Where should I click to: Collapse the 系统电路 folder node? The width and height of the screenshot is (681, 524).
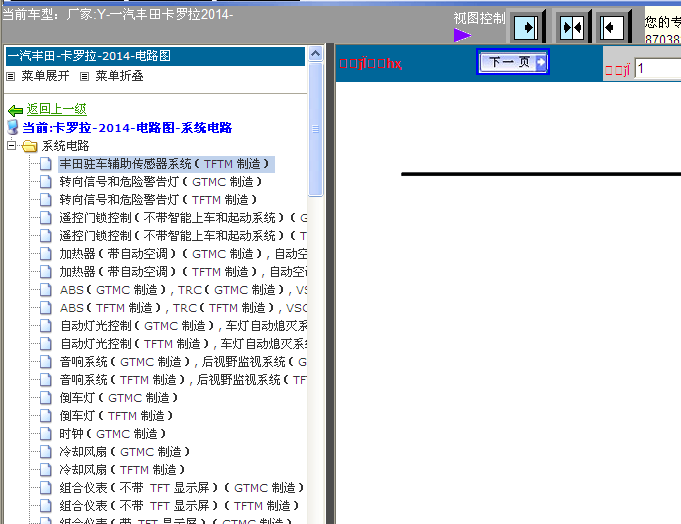point(12,145)
